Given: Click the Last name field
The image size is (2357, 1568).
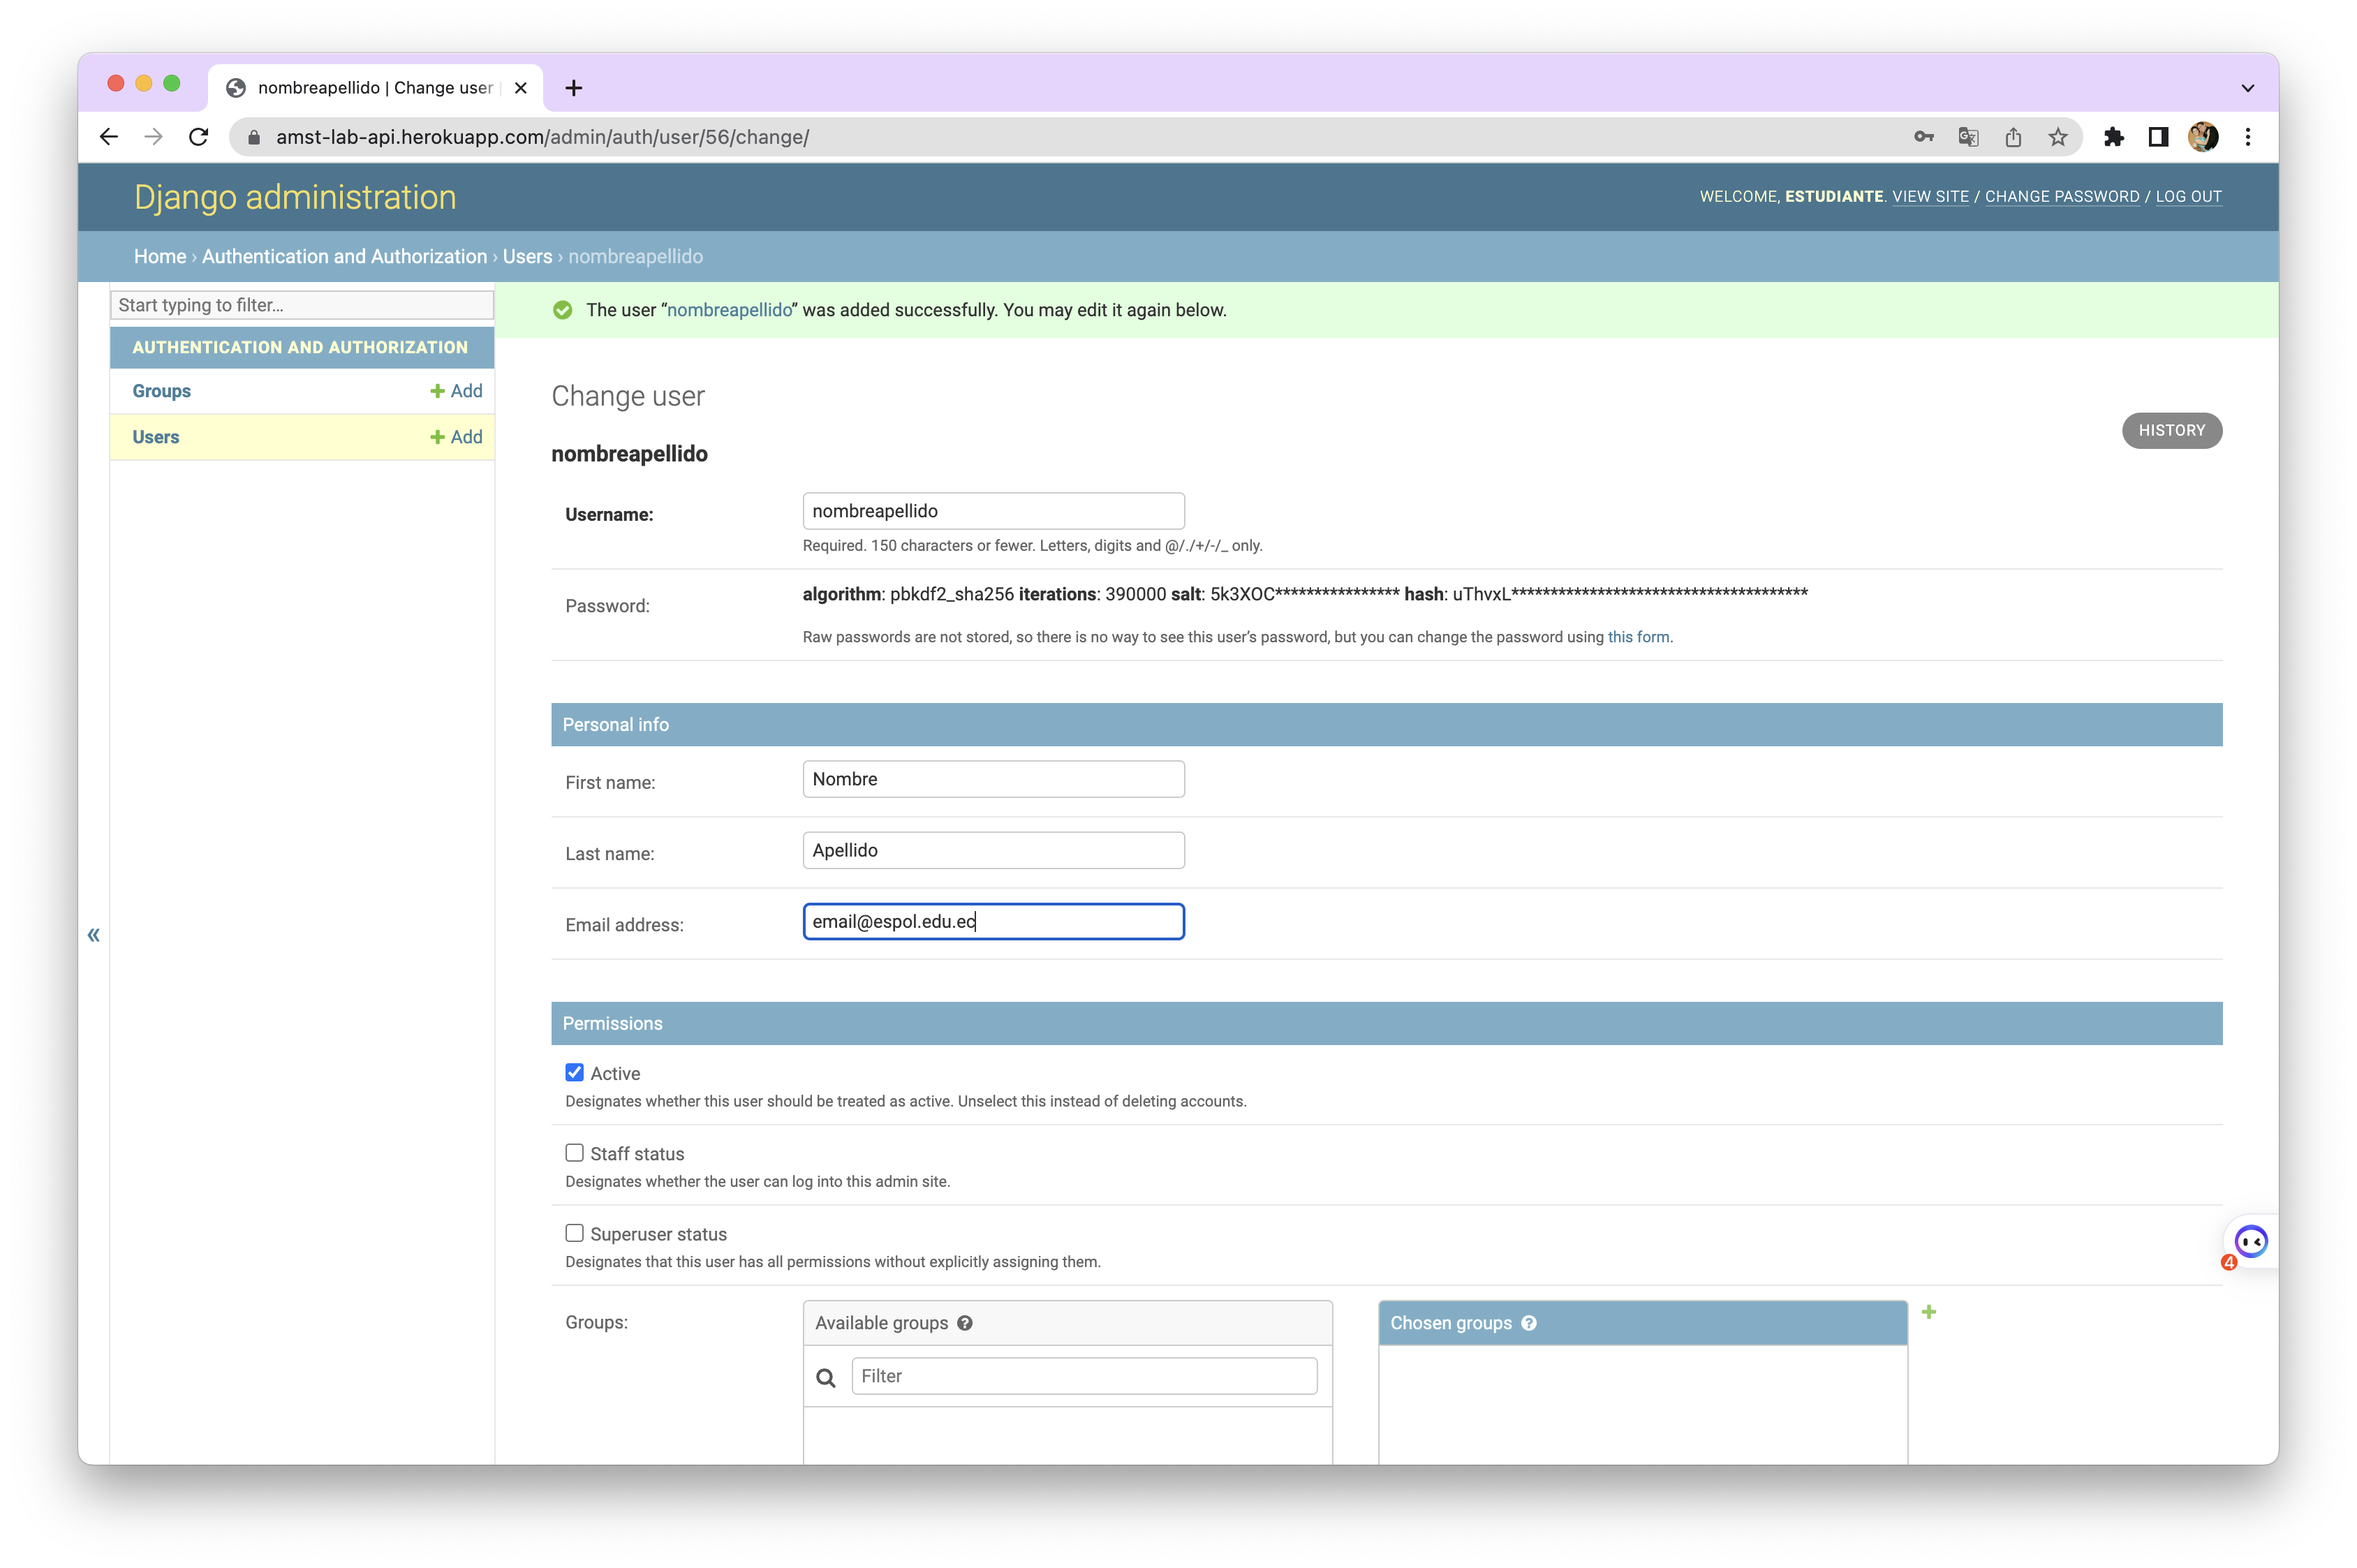Looking at the screenshot, I should pos(993,850).
